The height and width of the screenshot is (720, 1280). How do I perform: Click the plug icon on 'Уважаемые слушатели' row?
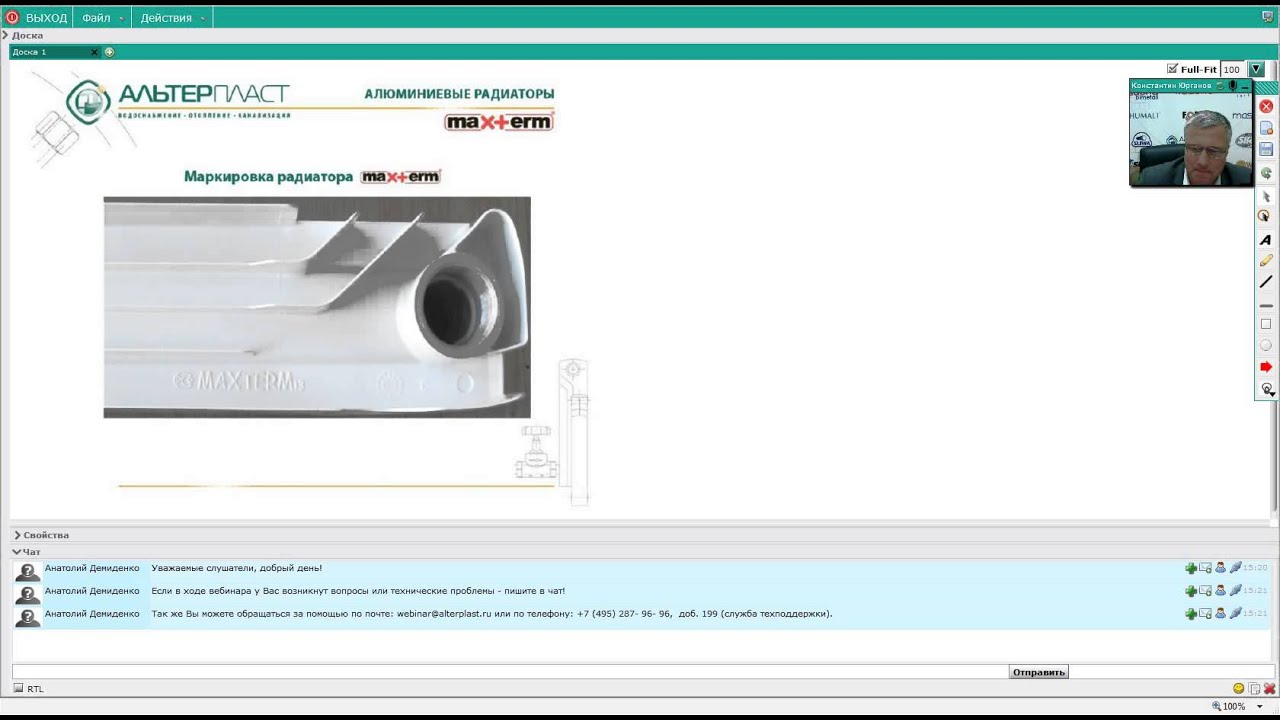coord(1235,568)
